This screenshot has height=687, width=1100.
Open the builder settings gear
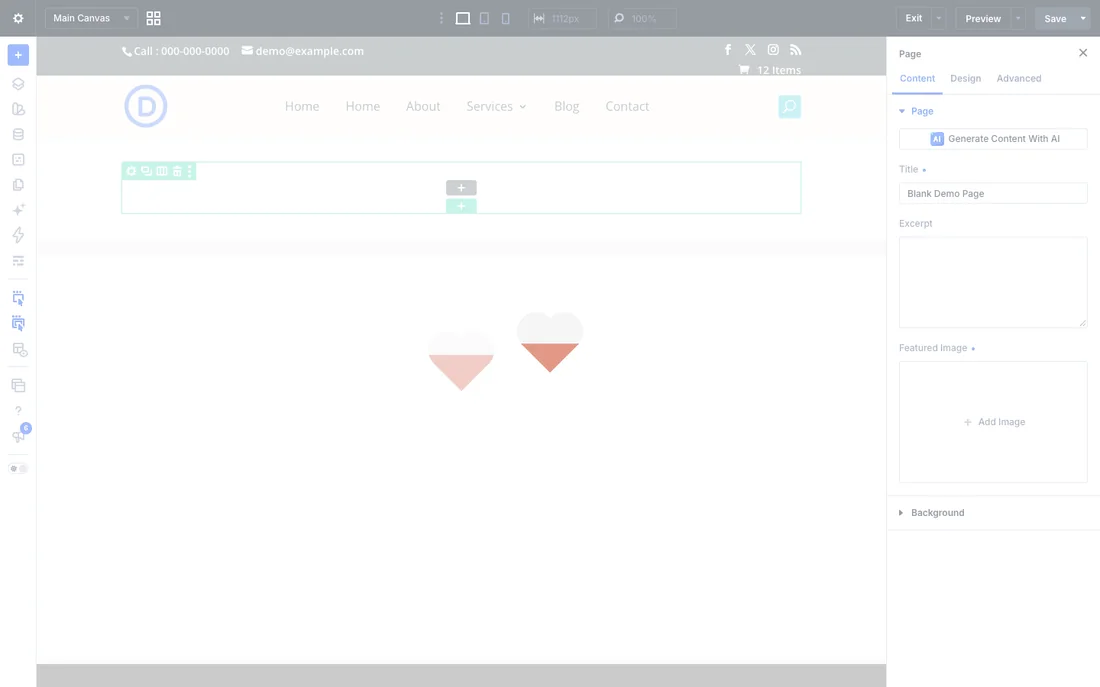tap(18, 18)
